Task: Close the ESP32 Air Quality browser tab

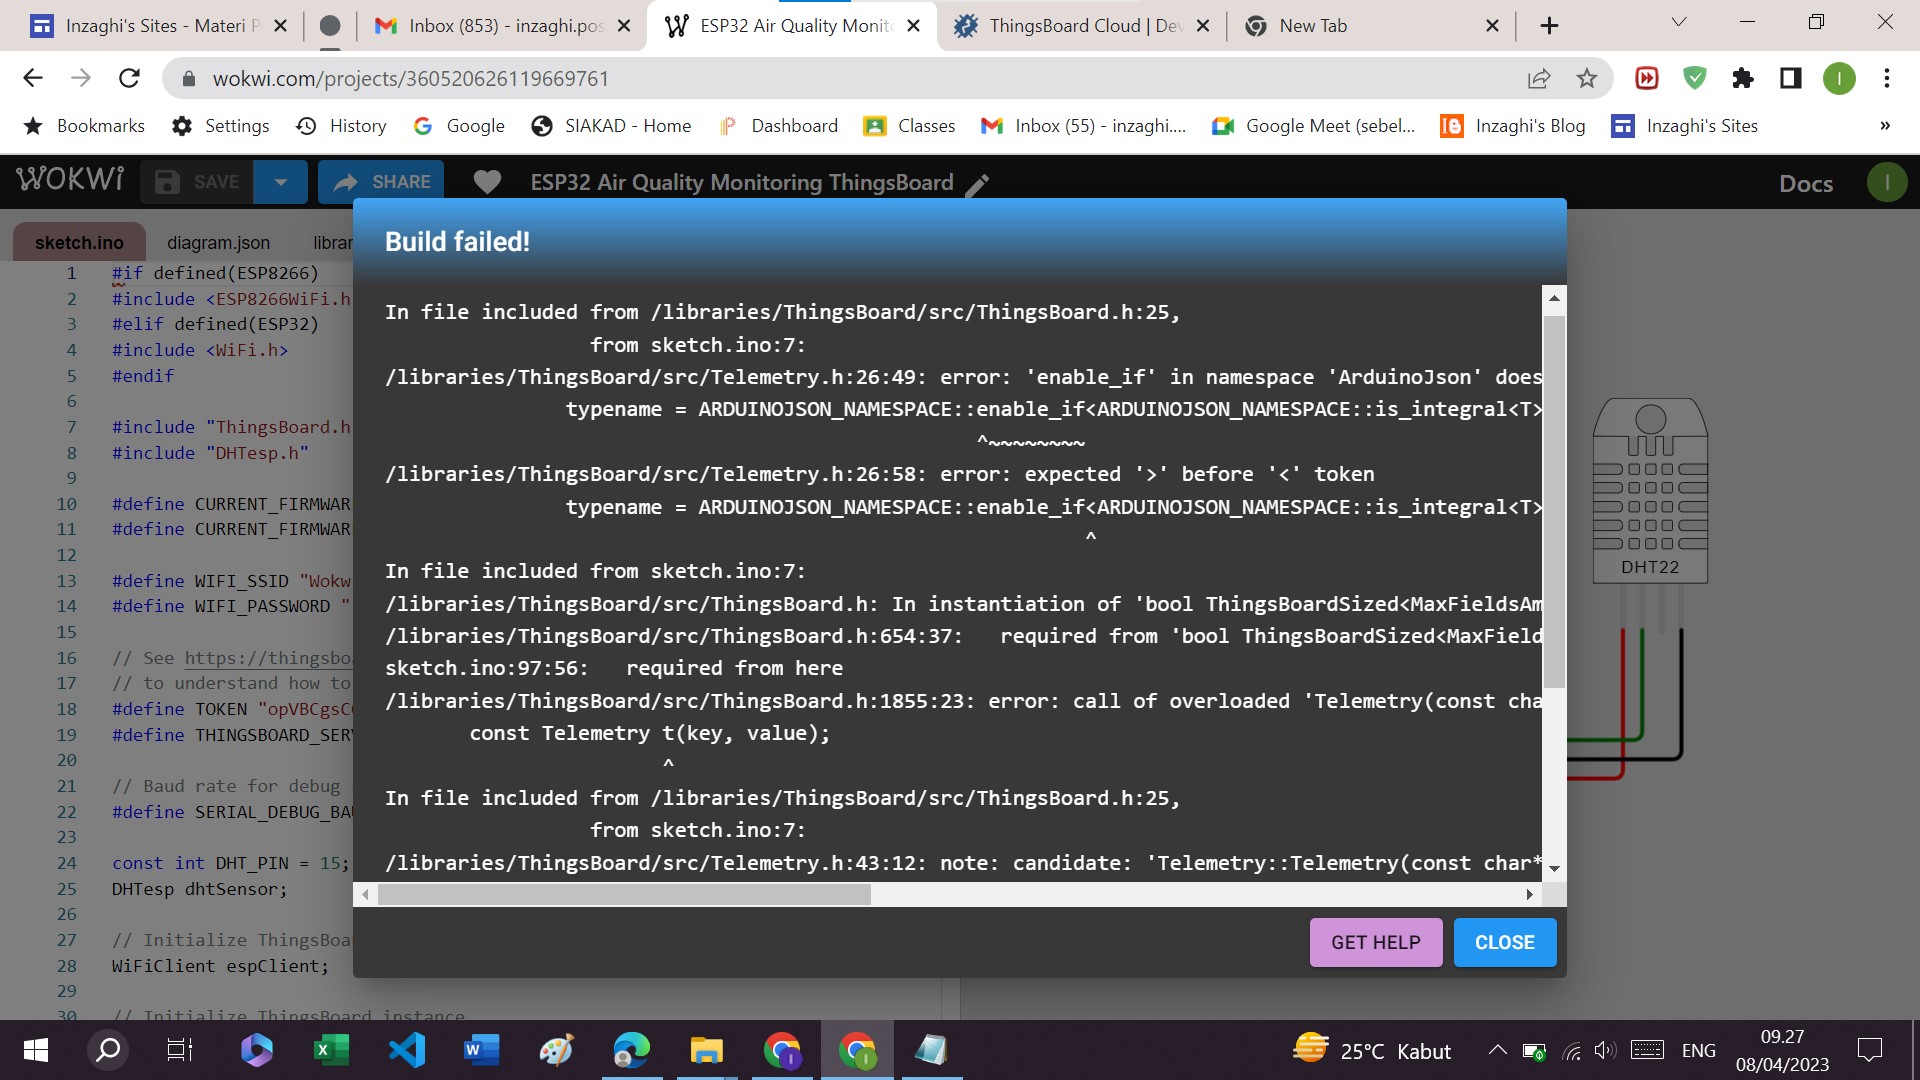Action: pyautogui.click(x=913, y=26)
